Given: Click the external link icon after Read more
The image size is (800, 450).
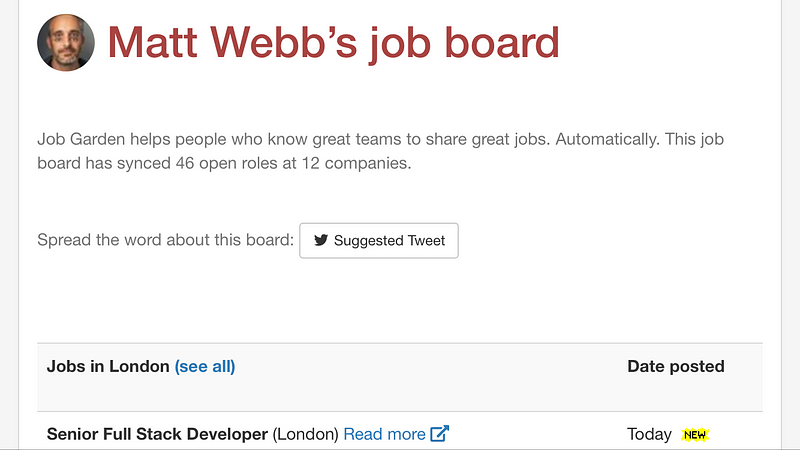Looking at the screenshot, I should tap(439, 434).
